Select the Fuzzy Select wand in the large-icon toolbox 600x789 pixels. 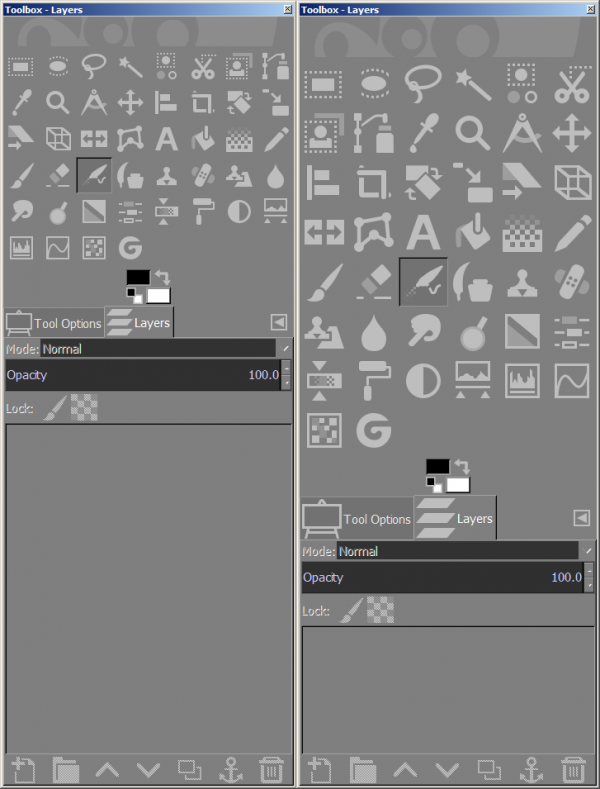(x=473, y=84)
